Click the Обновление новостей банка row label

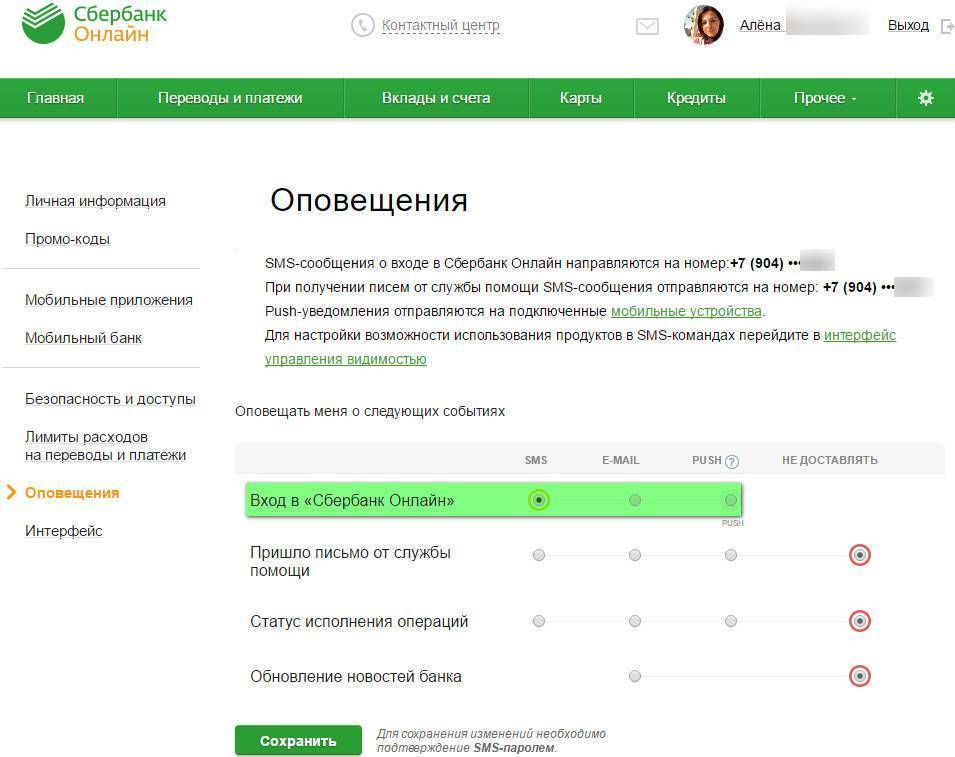pos(356,677)
